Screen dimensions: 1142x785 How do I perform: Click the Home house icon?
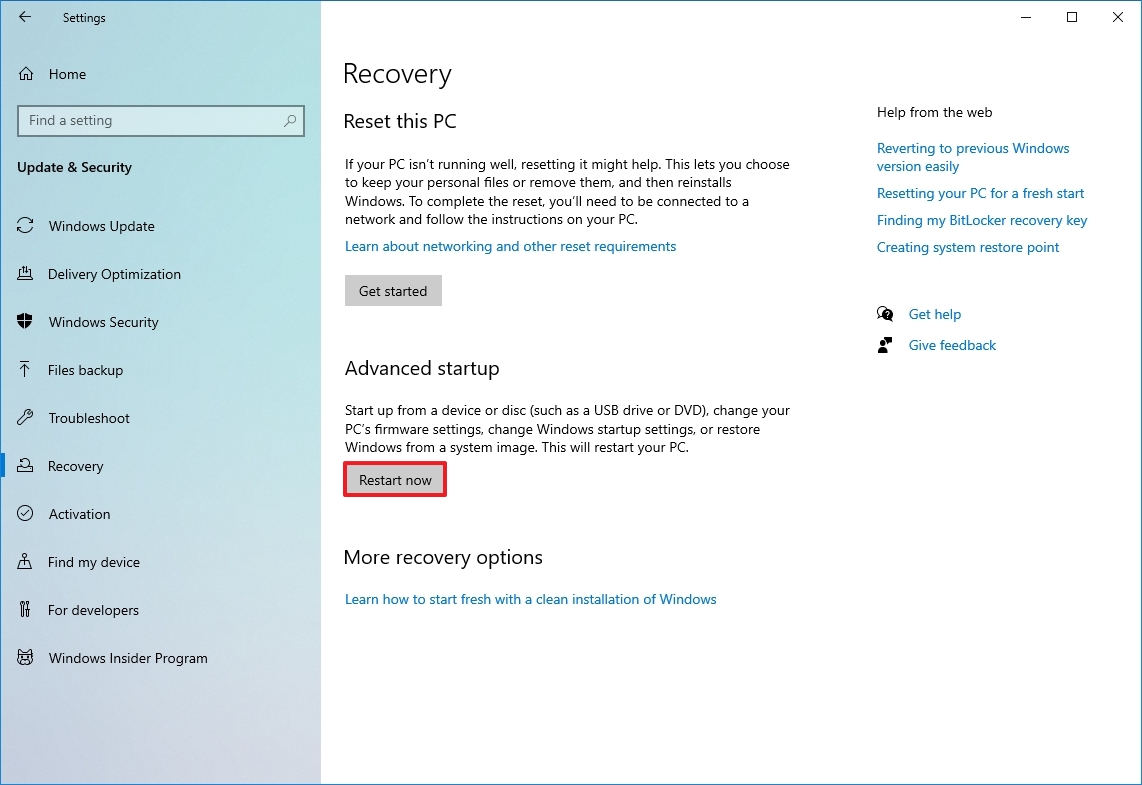(x=26, y=74)
